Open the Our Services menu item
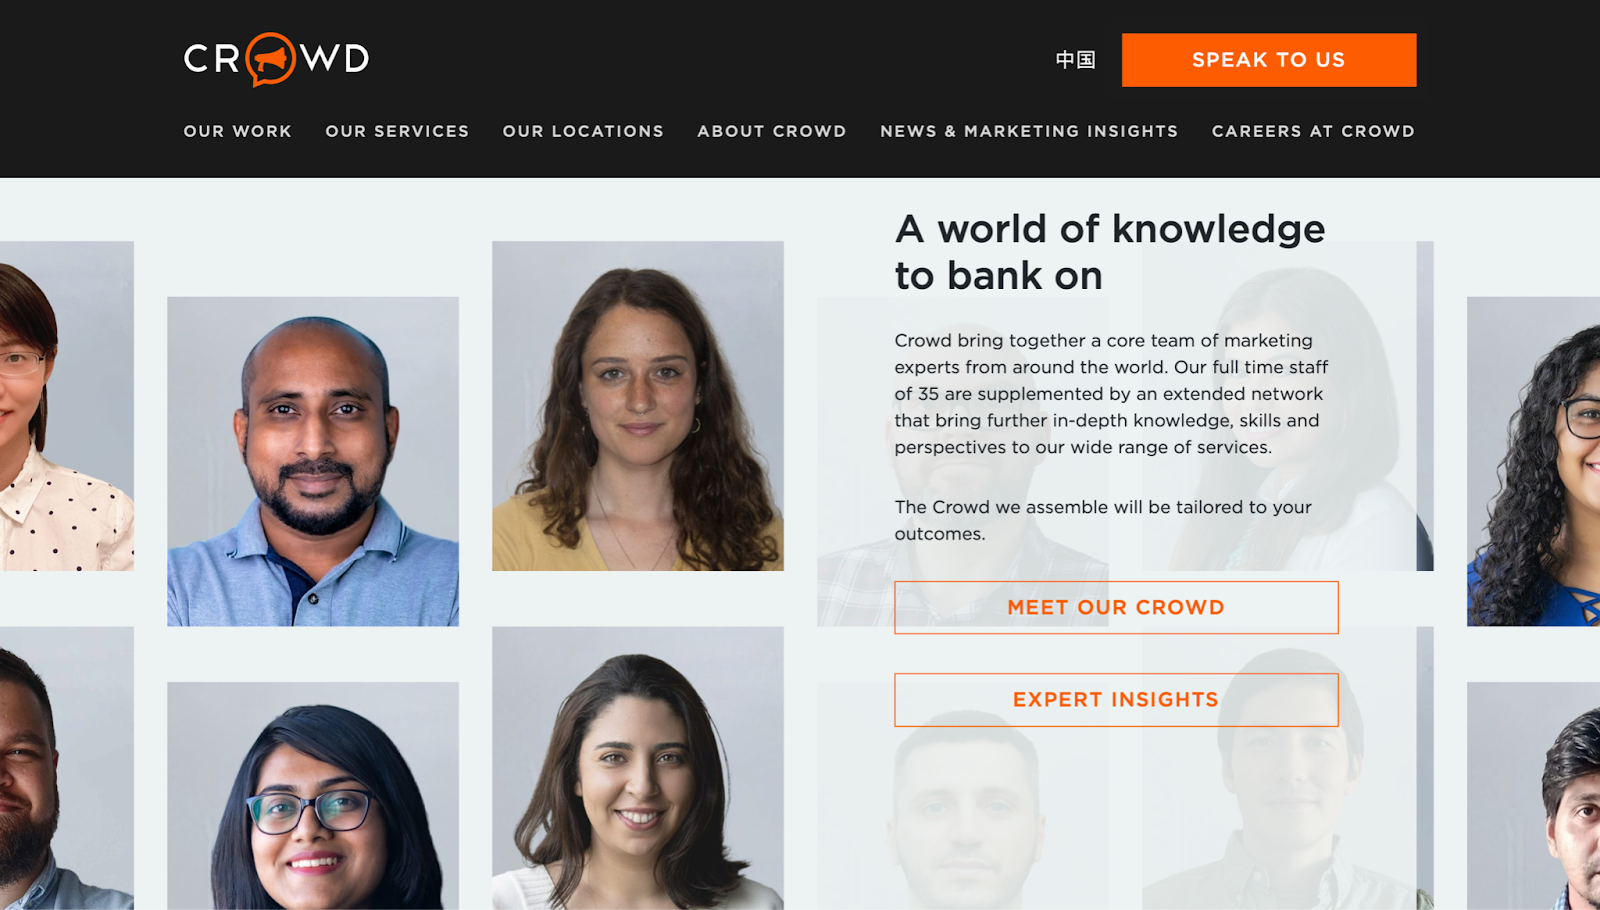1600x910 pixels. (x=397, y=131)
